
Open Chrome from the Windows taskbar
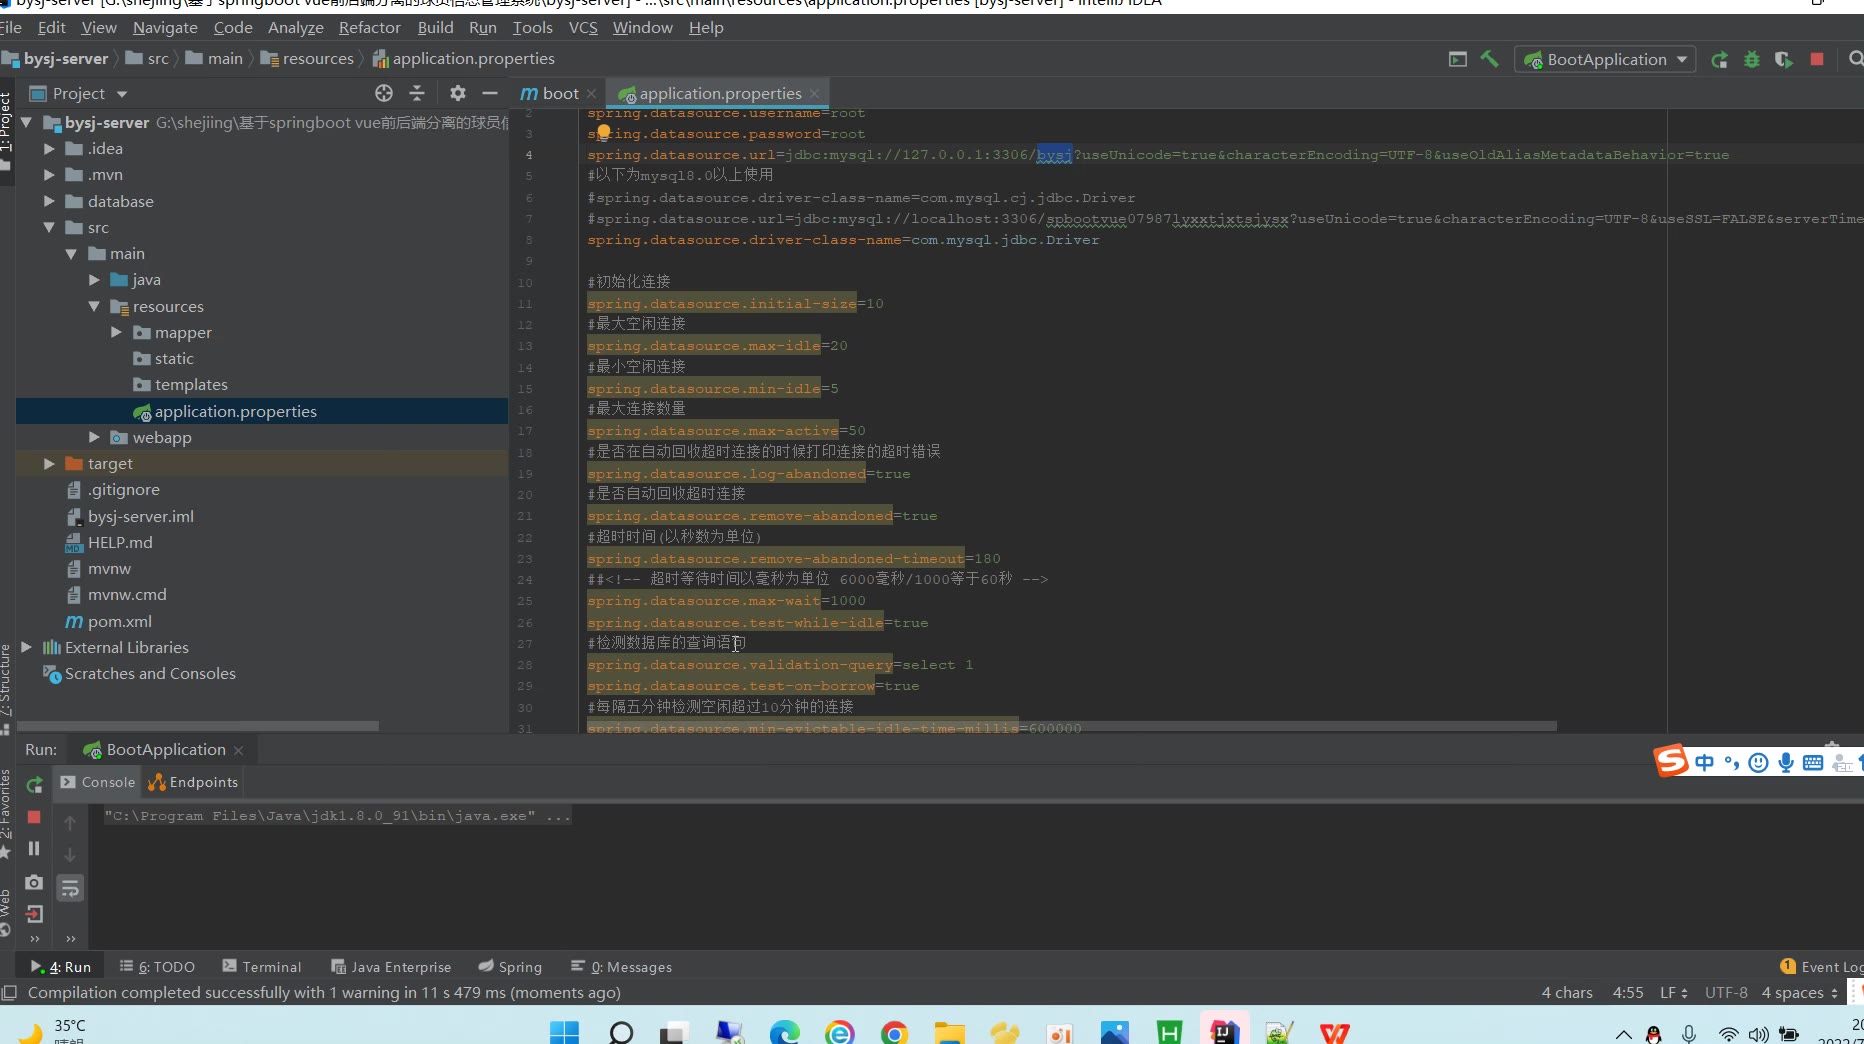[x=894, y=1033]
